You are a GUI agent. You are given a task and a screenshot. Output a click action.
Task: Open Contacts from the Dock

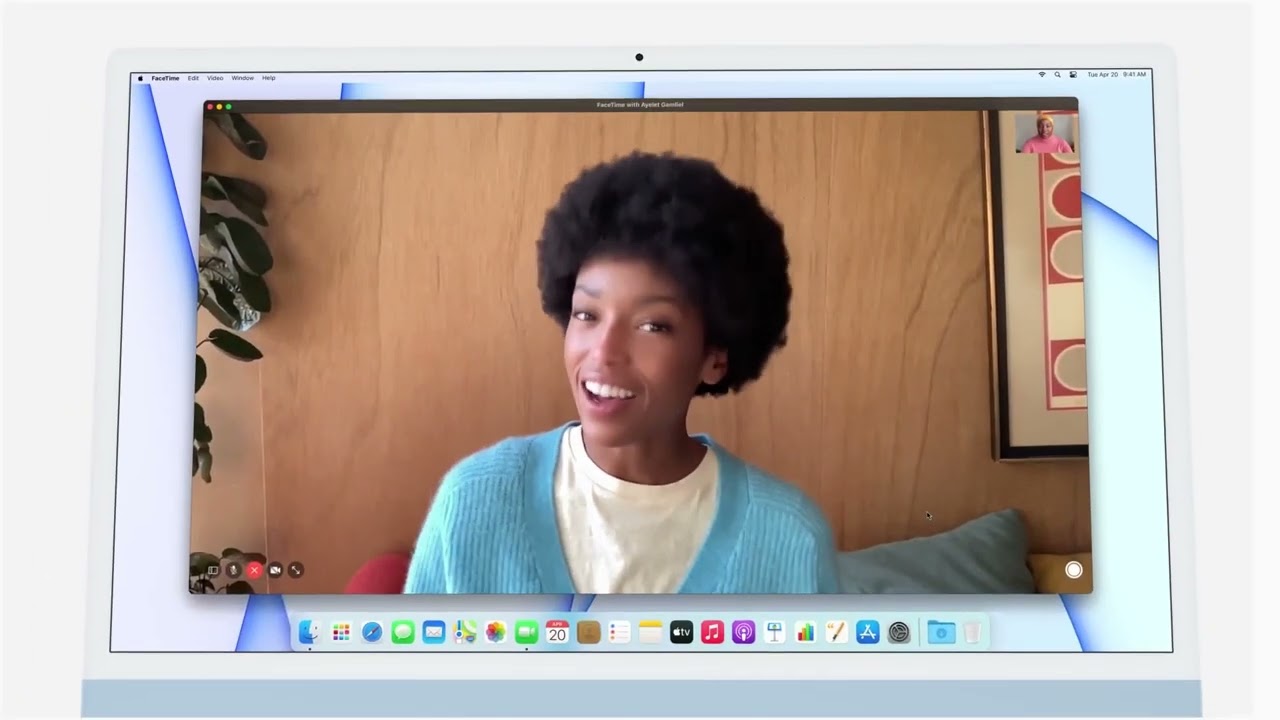589,632
